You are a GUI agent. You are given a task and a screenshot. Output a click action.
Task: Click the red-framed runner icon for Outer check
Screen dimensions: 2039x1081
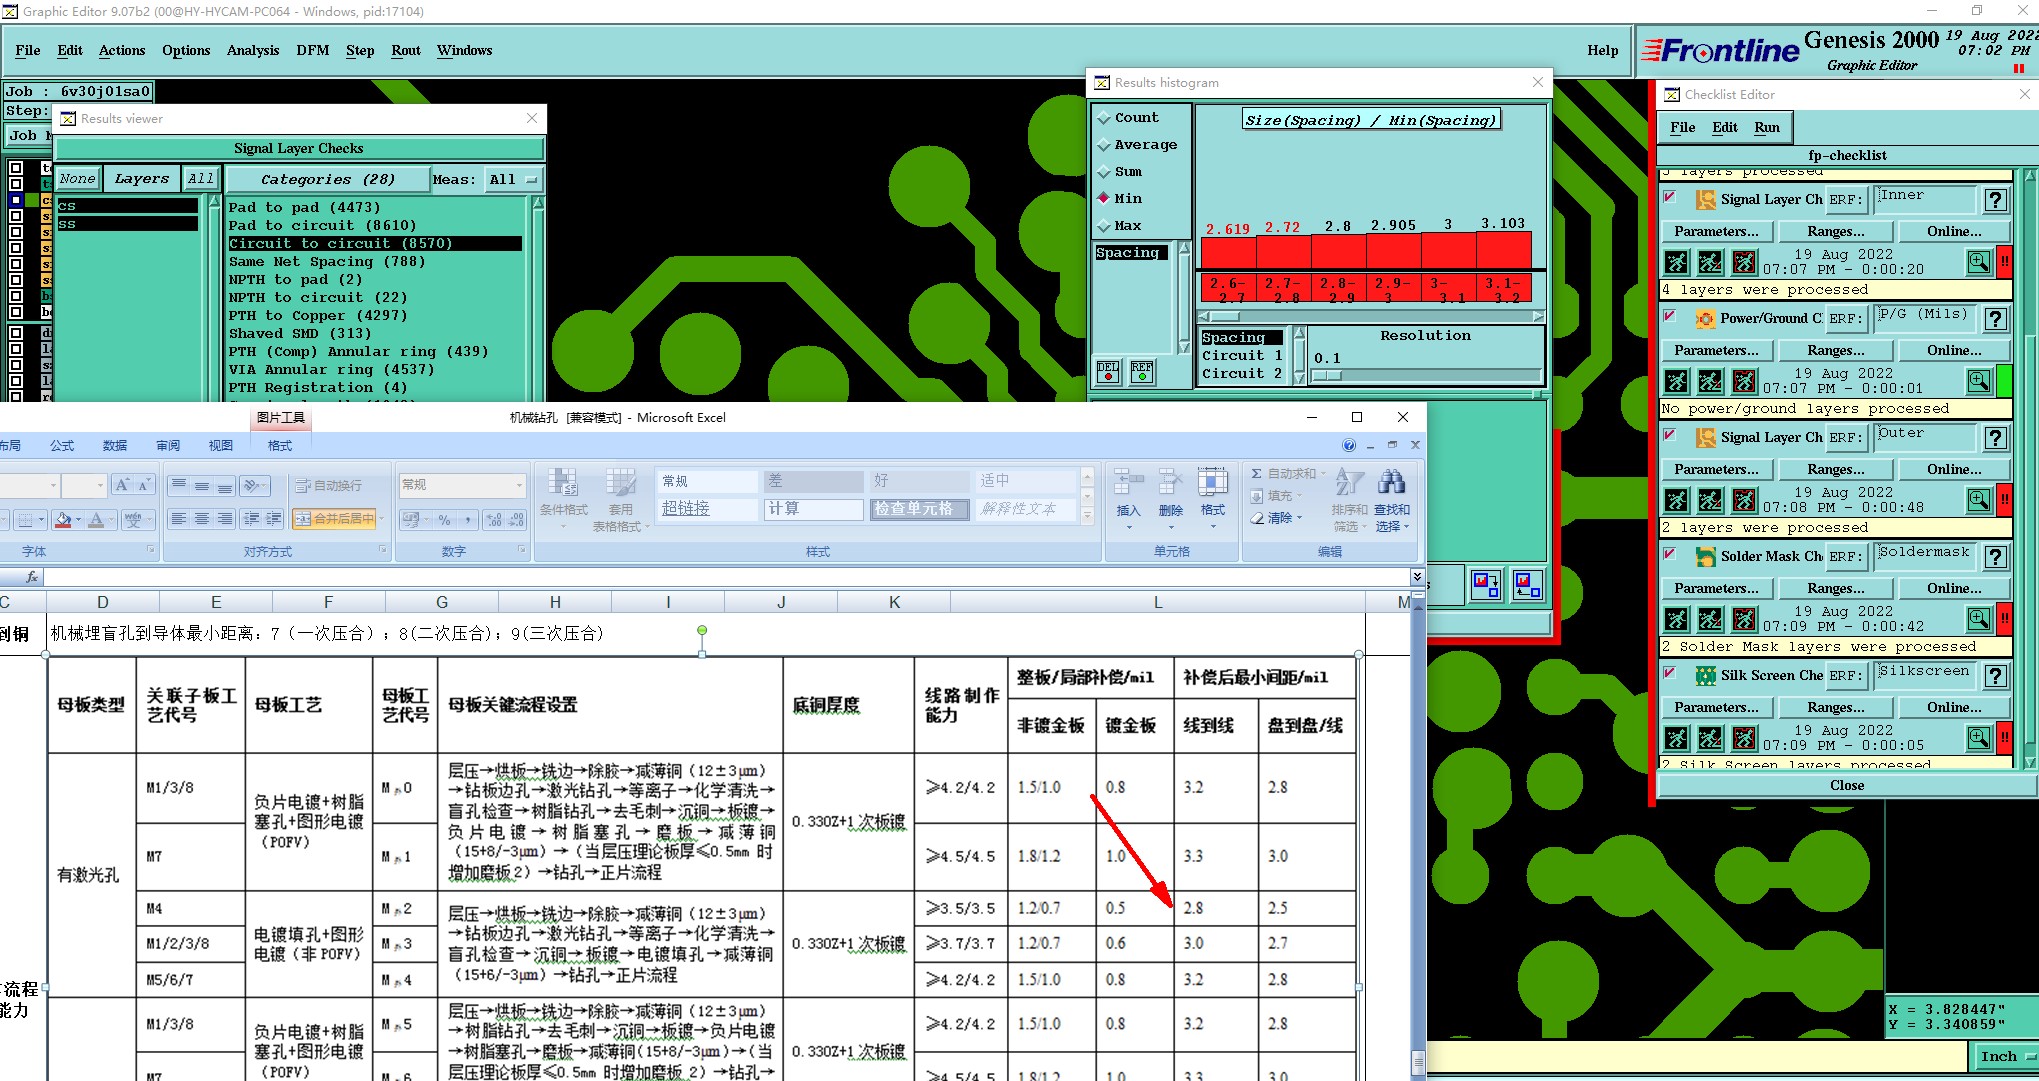click(1744, 500)
